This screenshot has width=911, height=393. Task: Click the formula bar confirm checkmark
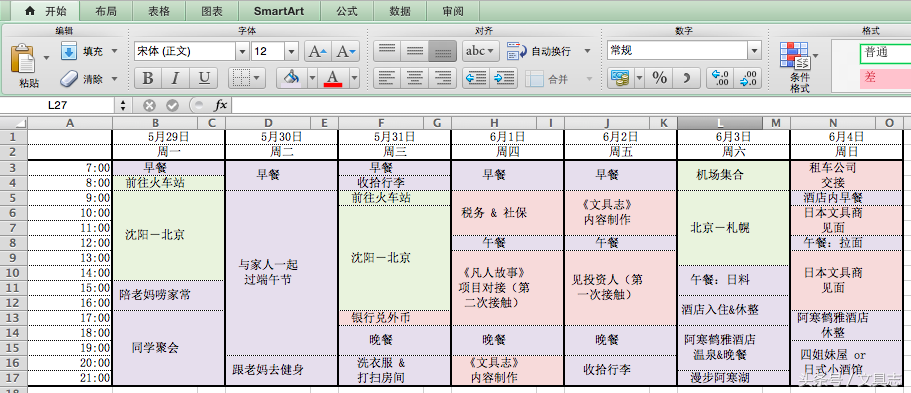172,105
